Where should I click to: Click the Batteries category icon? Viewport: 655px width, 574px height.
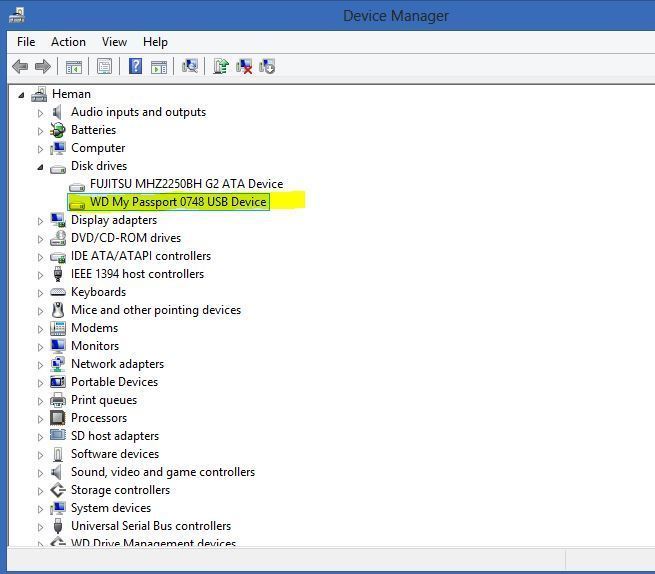tap(58, 130)
